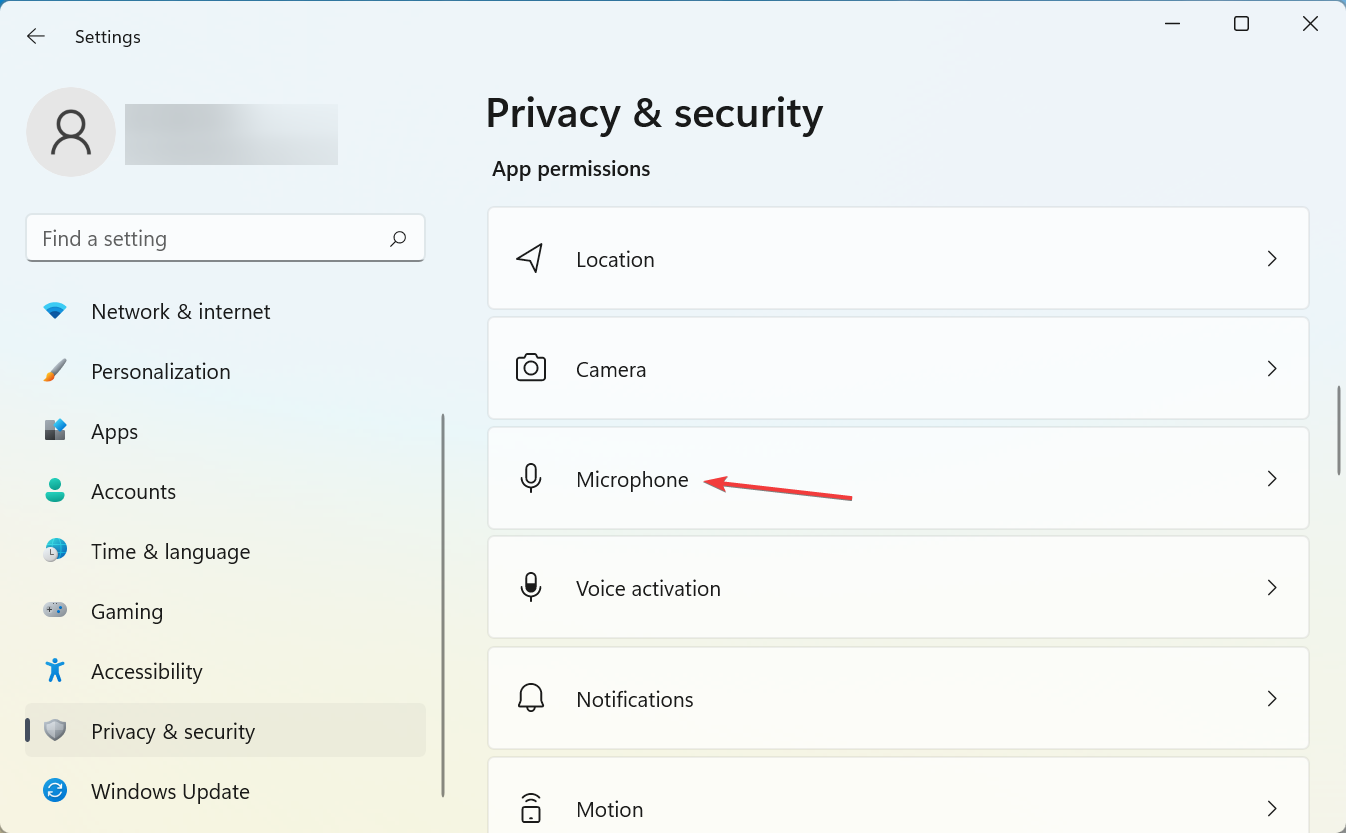Open Windows Update section
Image resolution: width=1346 pixels, height=833 pixels.
coord(170,792)
